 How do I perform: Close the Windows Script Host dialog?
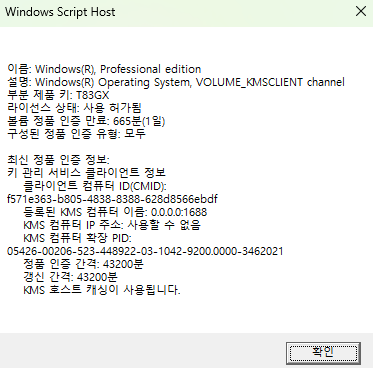click(x=361, y=12)
